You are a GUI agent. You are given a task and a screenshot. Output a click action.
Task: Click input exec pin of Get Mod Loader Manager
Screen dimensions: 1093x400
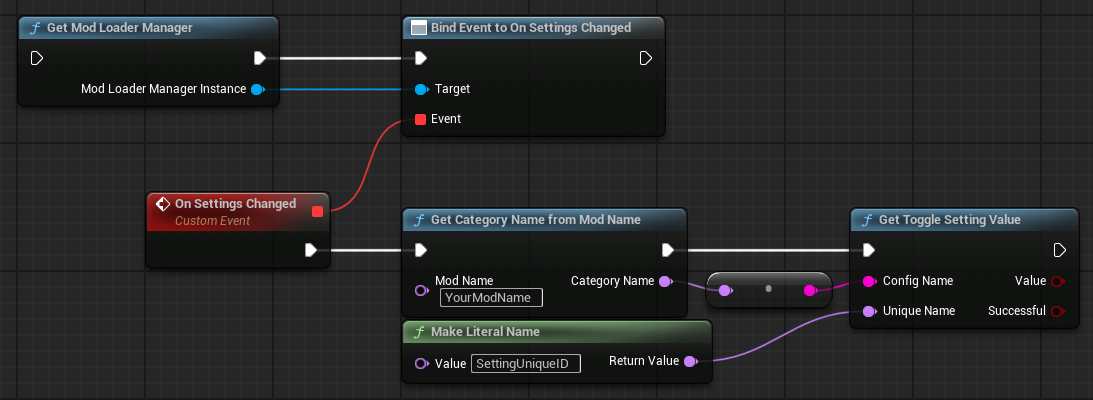click(37, 58)
